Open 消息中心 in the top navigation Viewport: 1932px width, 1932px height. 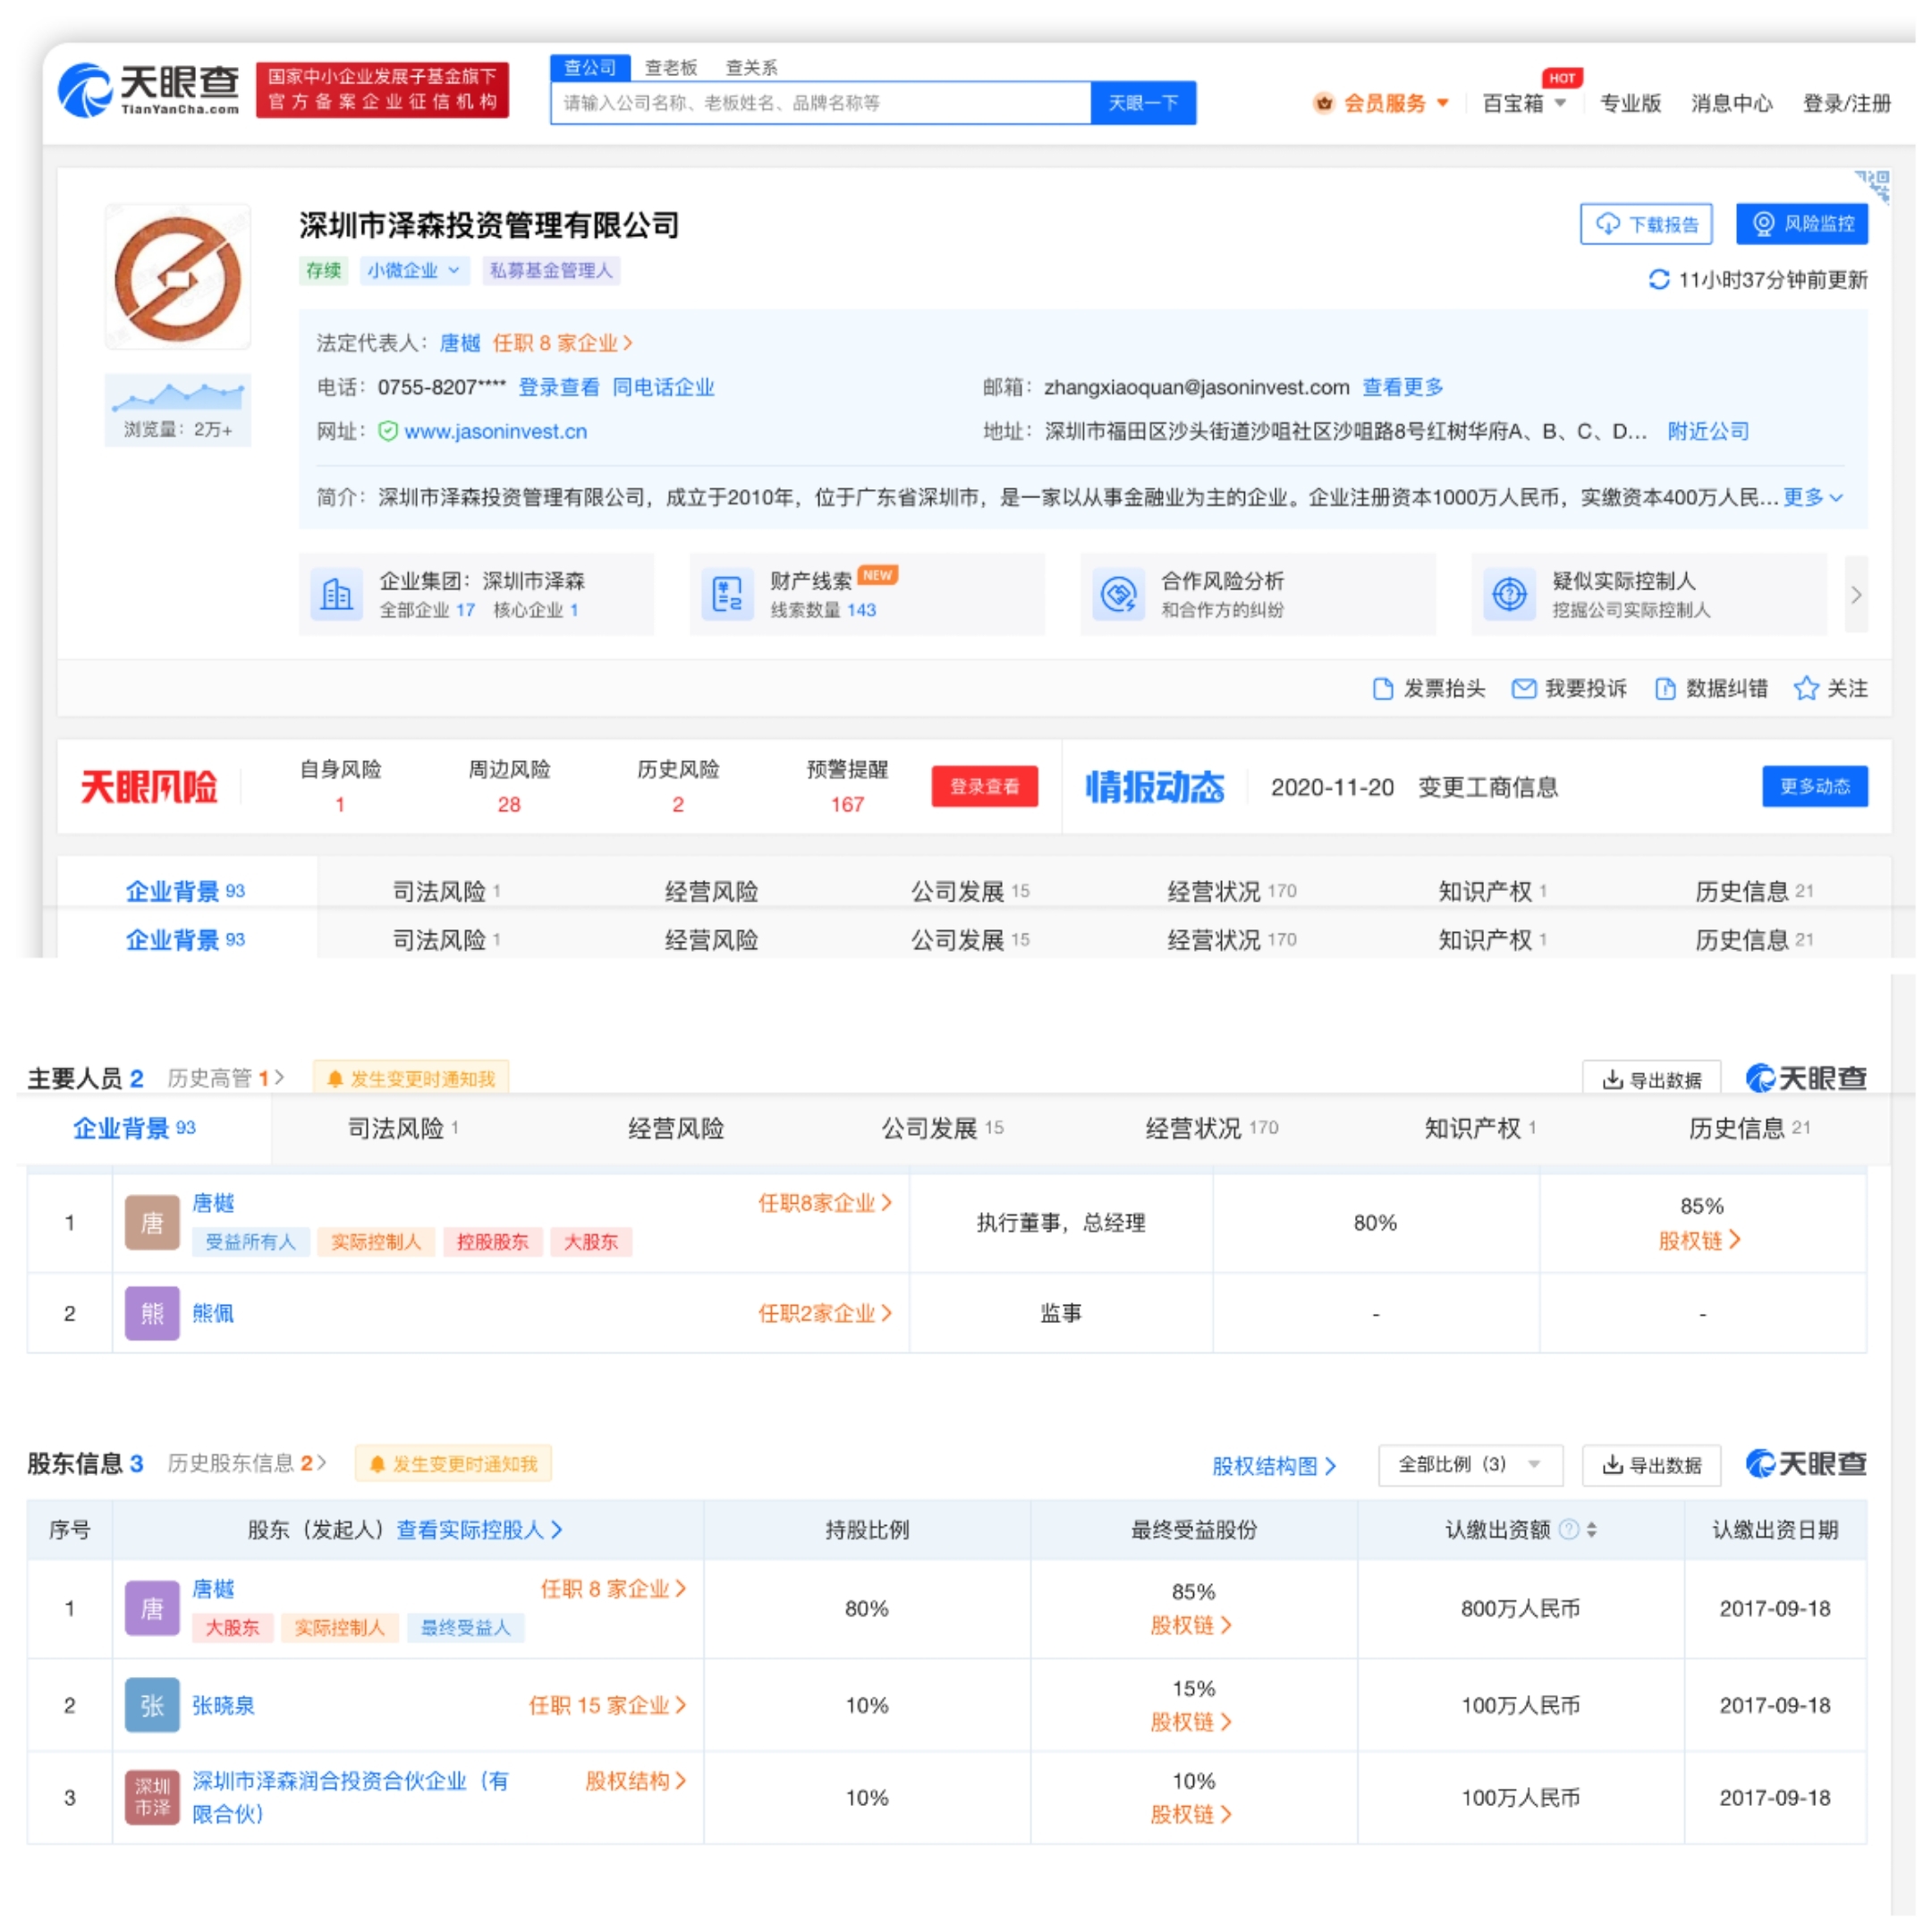(x=1731, y=103)
